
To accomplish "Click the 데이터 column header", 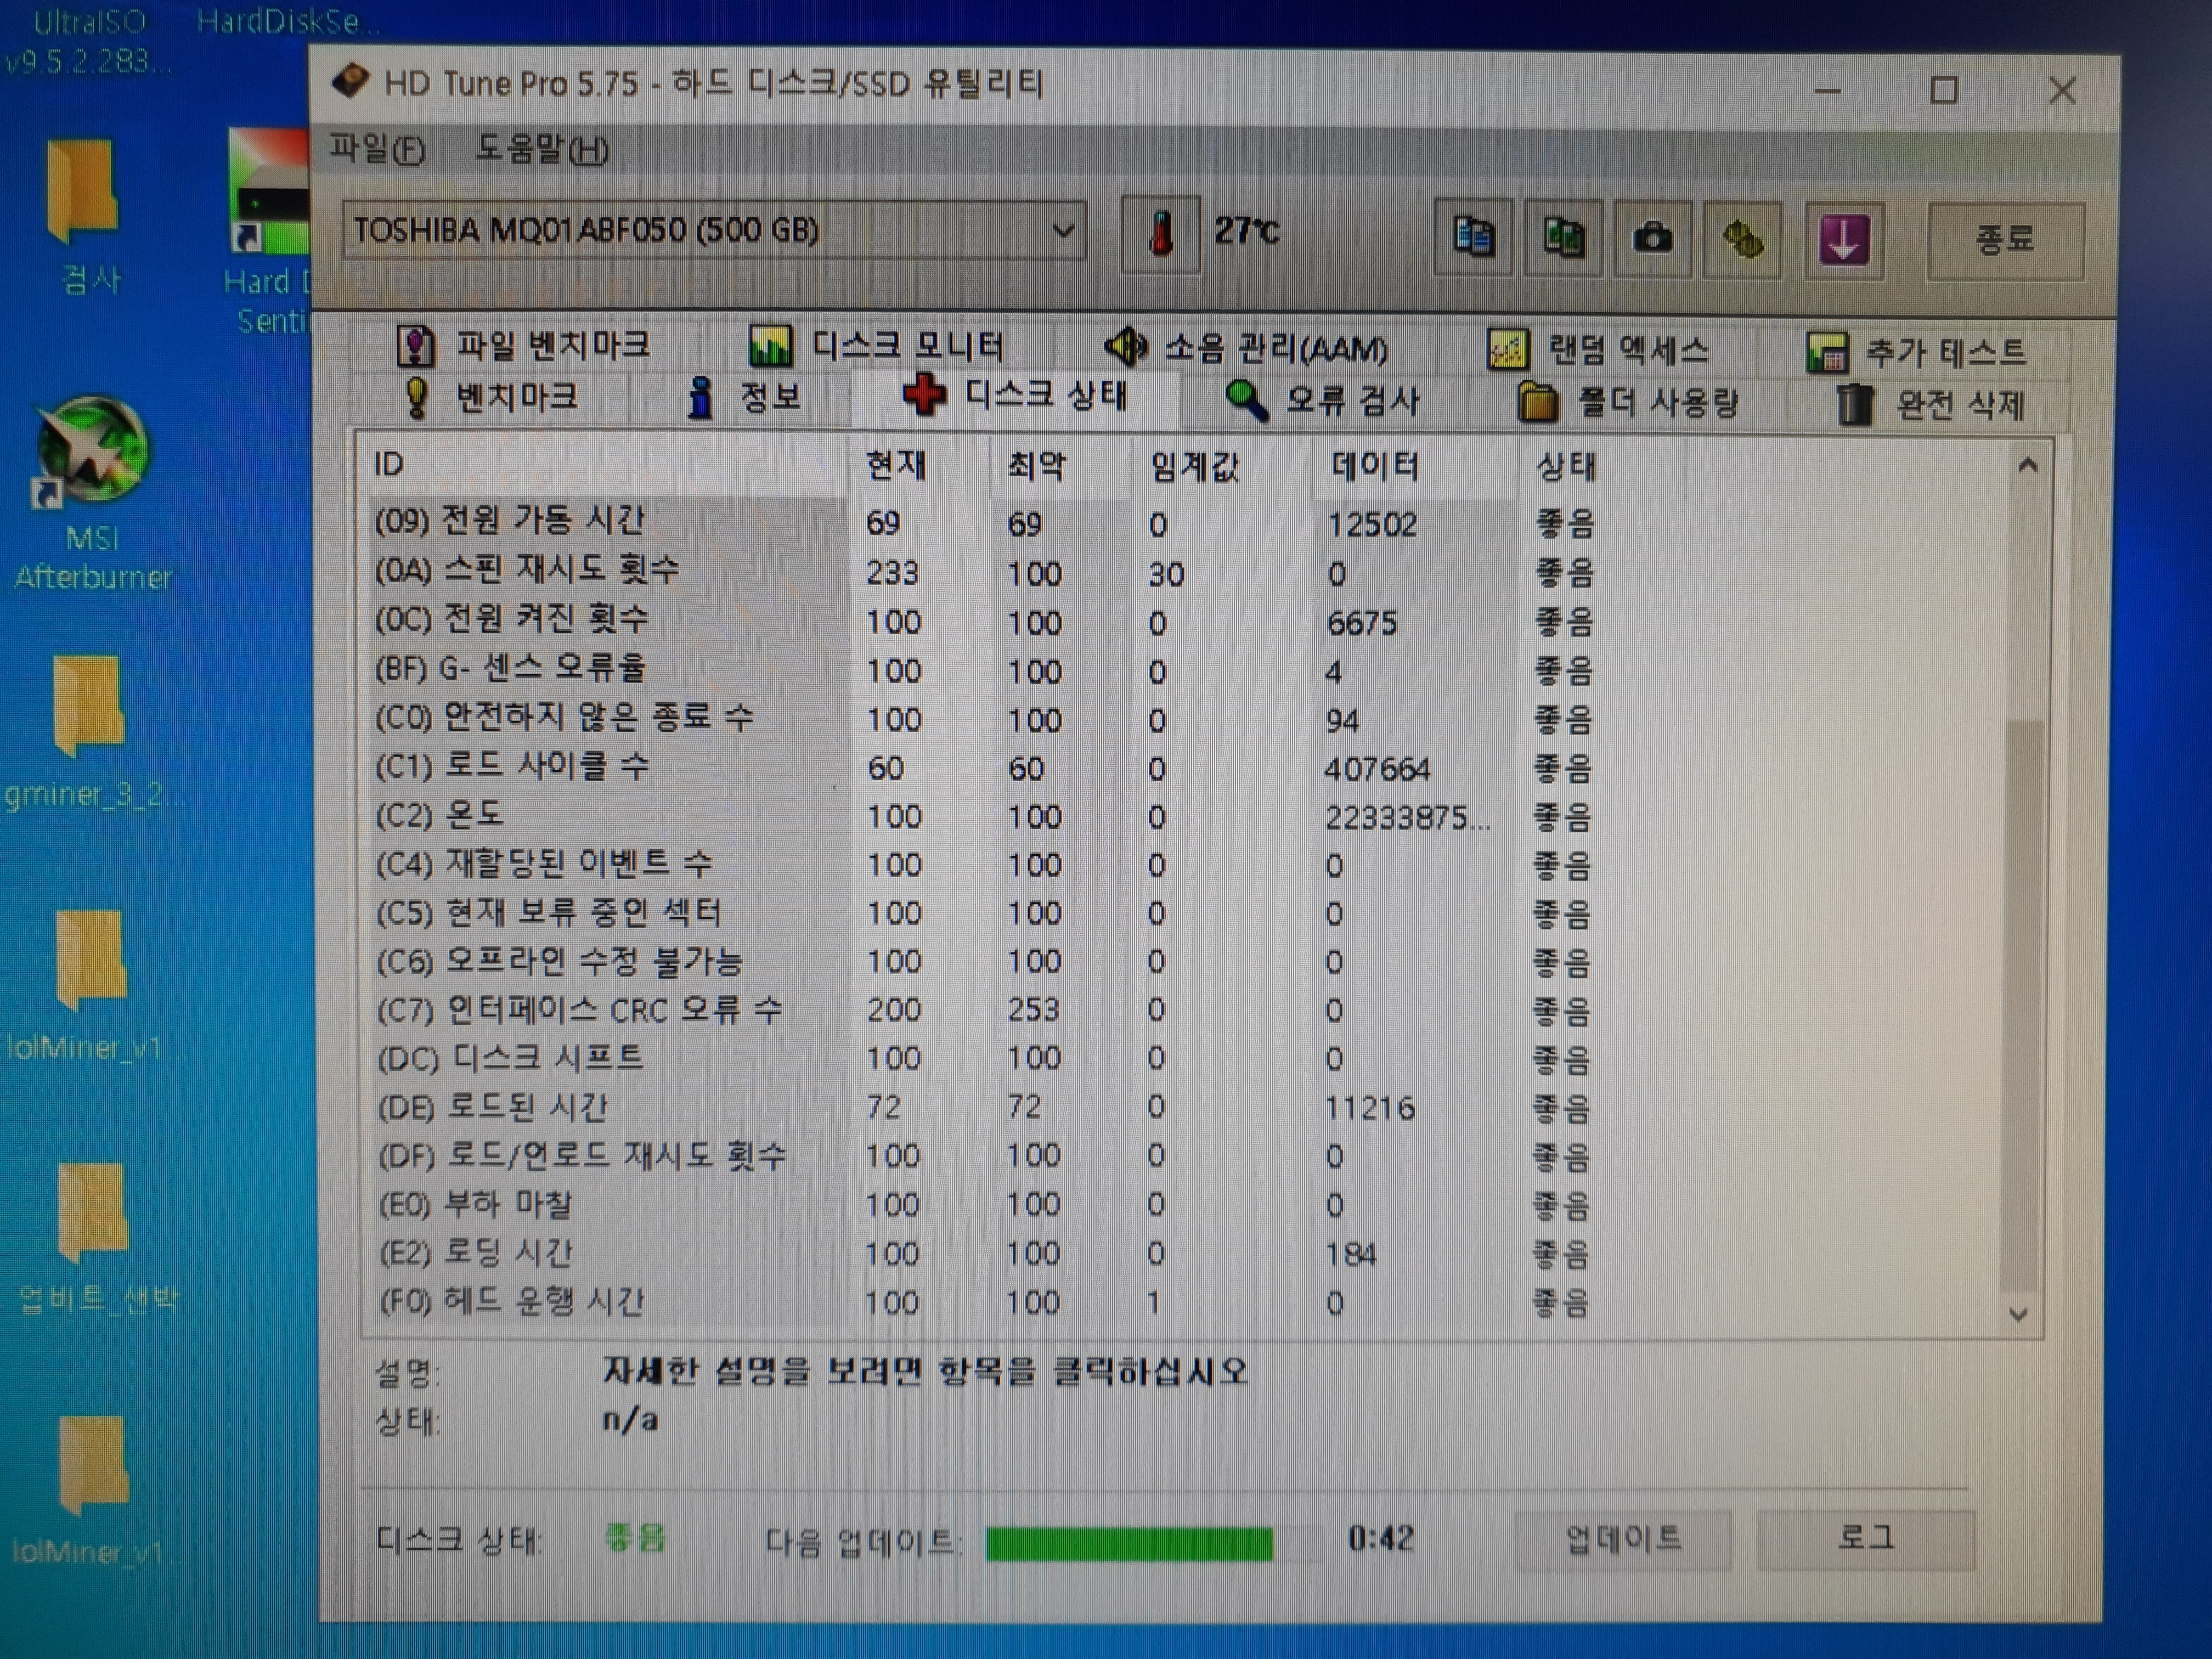I will click(x=1416, y=468).
